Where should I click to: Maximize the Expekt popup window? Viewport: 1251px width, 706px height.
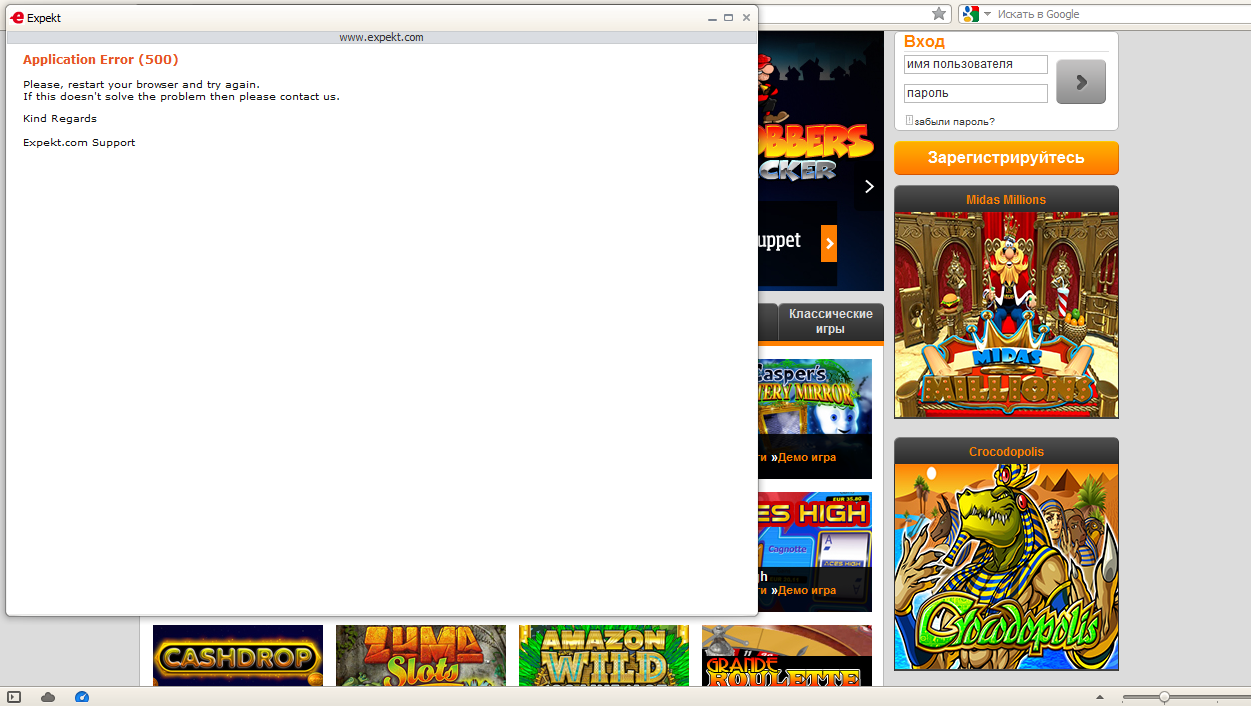click(729, 18)
